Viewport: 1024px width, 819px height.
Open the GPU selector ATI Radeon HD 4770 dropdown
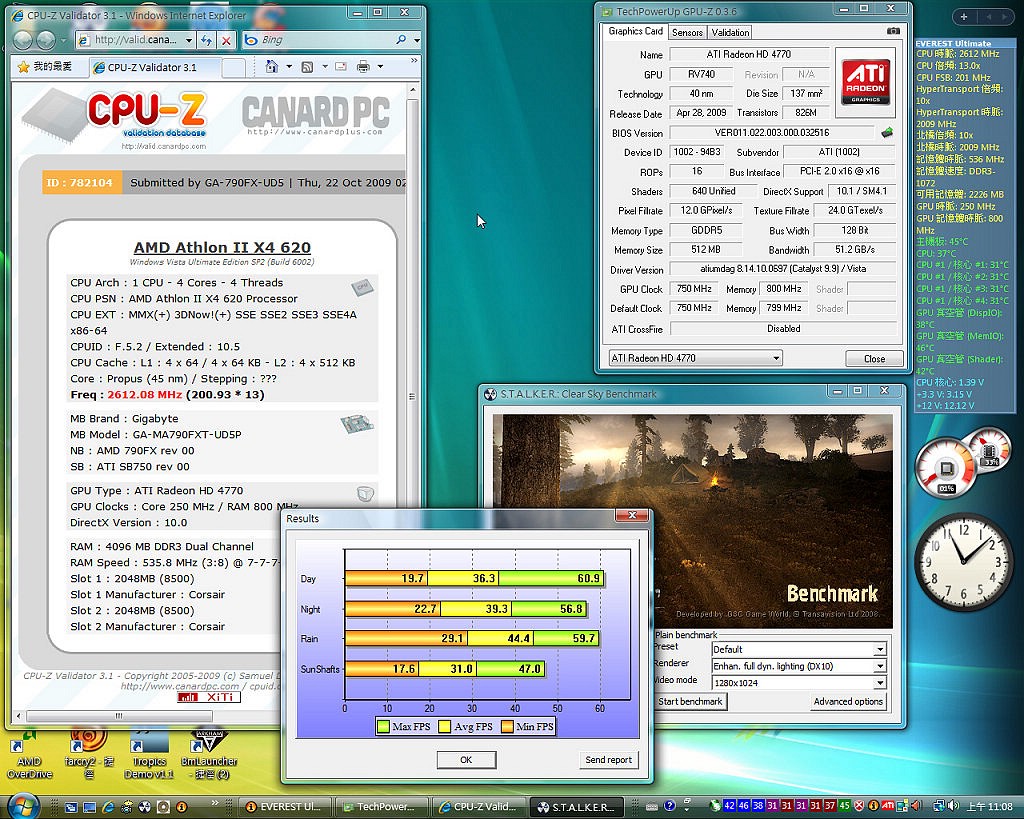tap(695, 358)
